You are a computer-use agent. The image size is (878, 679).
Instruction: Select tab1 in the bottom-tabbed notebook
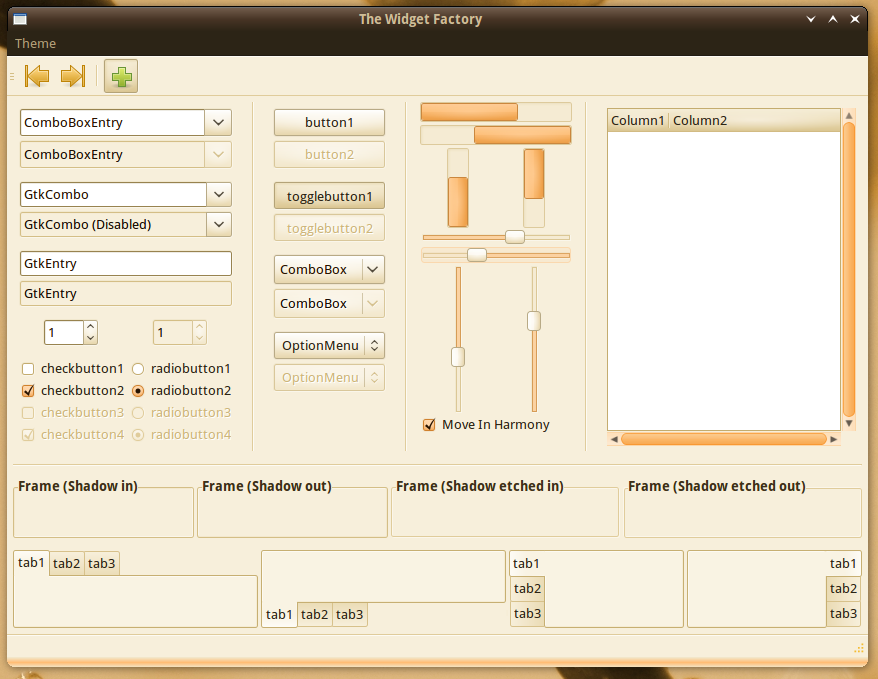(279, 615)
